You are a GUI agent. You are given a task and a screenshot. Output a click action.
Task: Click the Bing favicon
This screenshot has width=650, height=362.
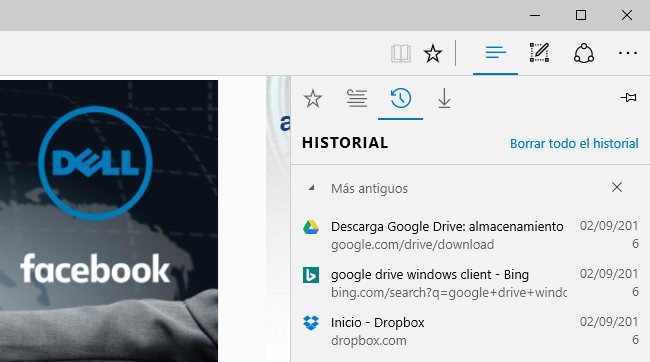[311, 275]
